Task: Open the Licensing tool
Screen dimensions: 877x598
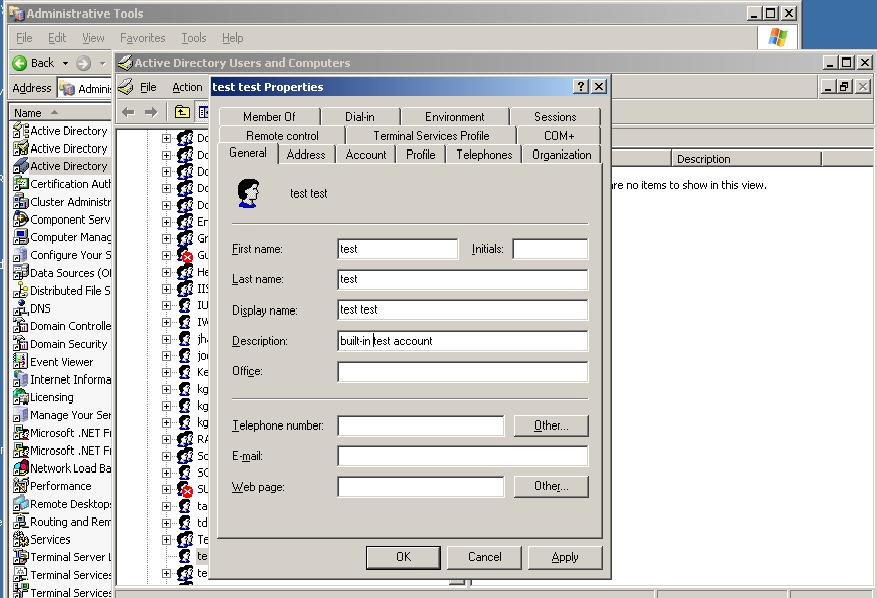Action: (x=44, y=397)
